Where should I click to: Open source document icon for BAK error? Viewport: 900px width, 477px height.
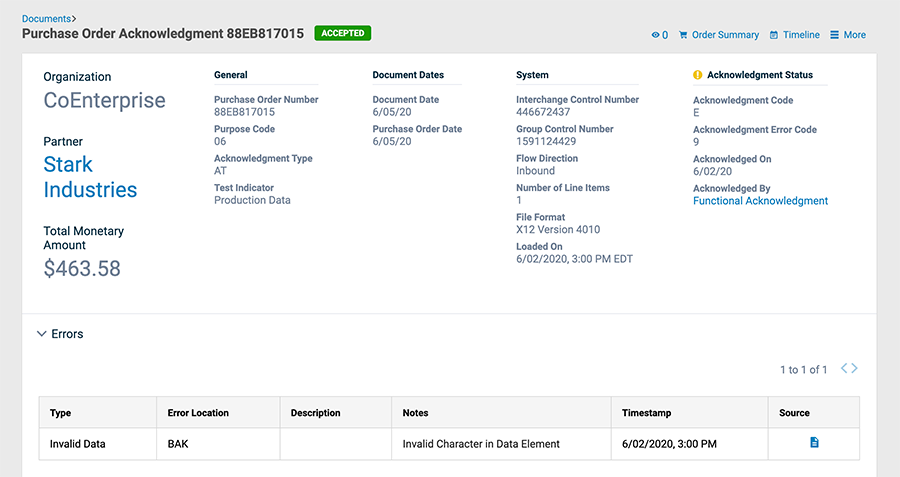click(814, 443)
